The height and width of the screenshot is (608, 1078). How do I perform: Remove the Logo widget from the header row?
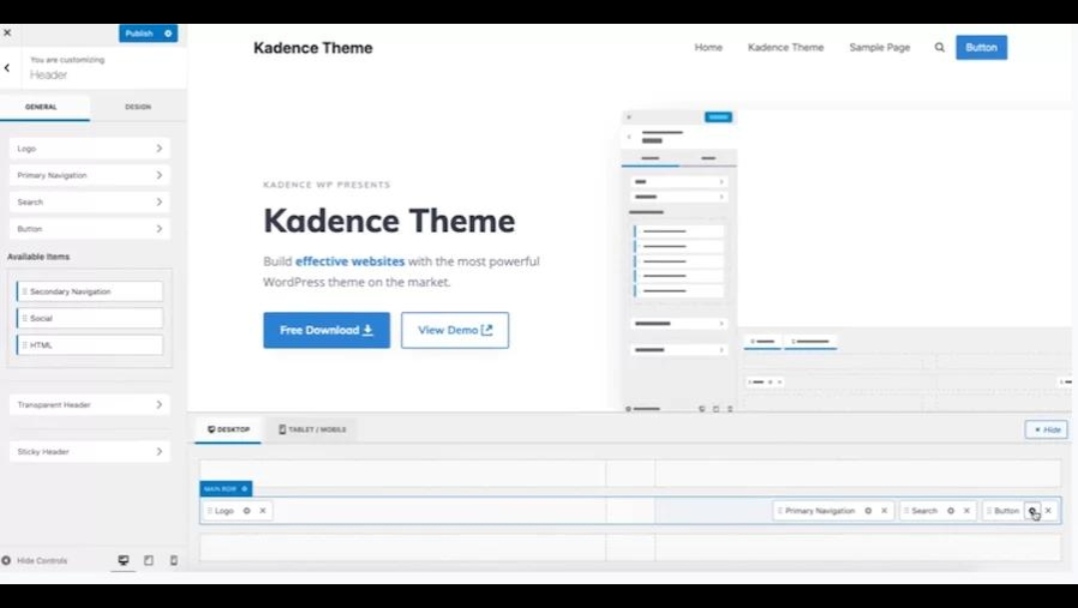pos(261,510)
